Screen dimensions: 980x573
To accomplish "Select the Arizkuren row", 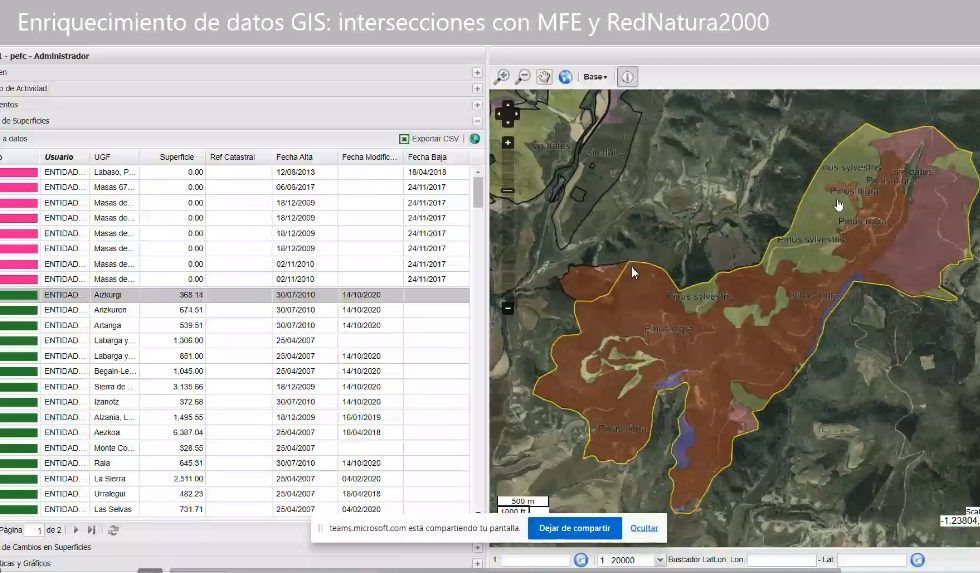I will click(234, 310).
